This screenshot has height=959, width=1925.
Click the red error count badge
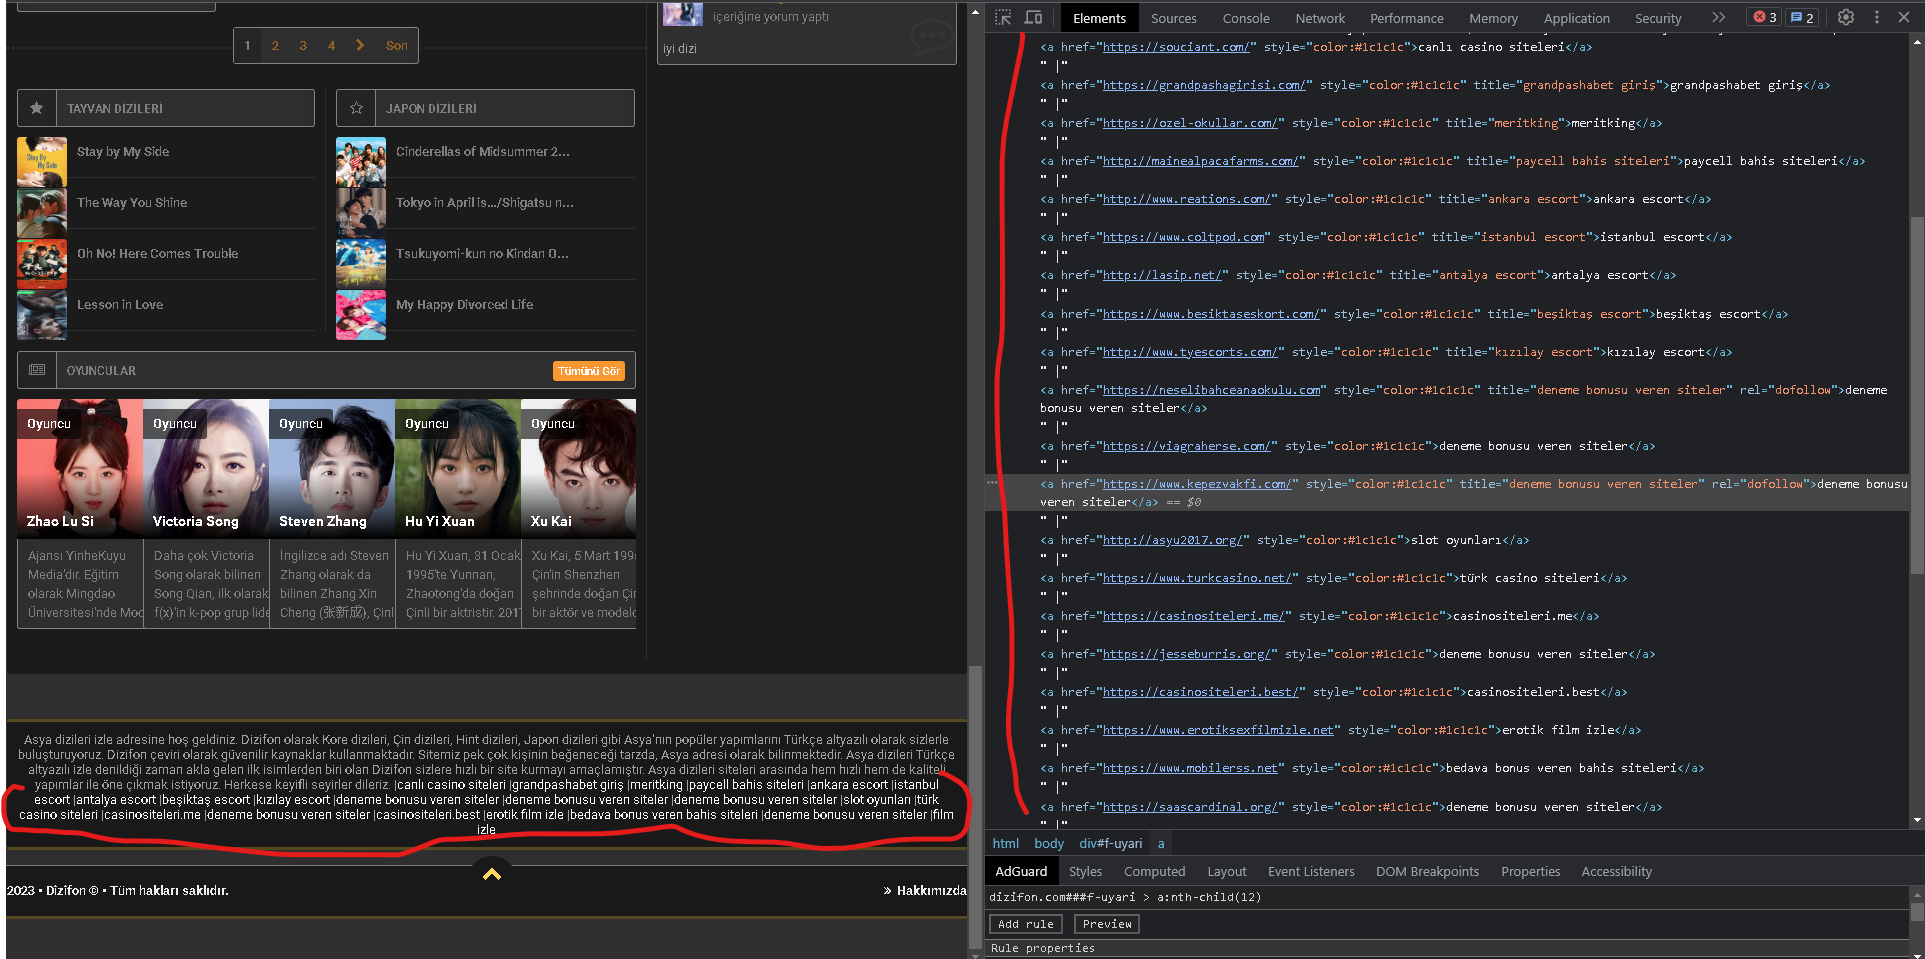[1765, 17]
